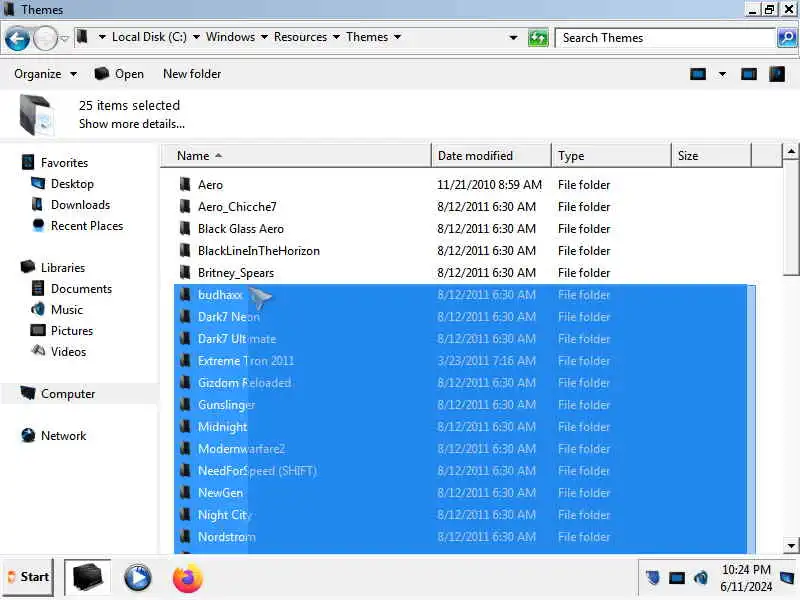The image size is (800, 600).
Task: Click scrollbar down arrow in file list
Action: 791,545
